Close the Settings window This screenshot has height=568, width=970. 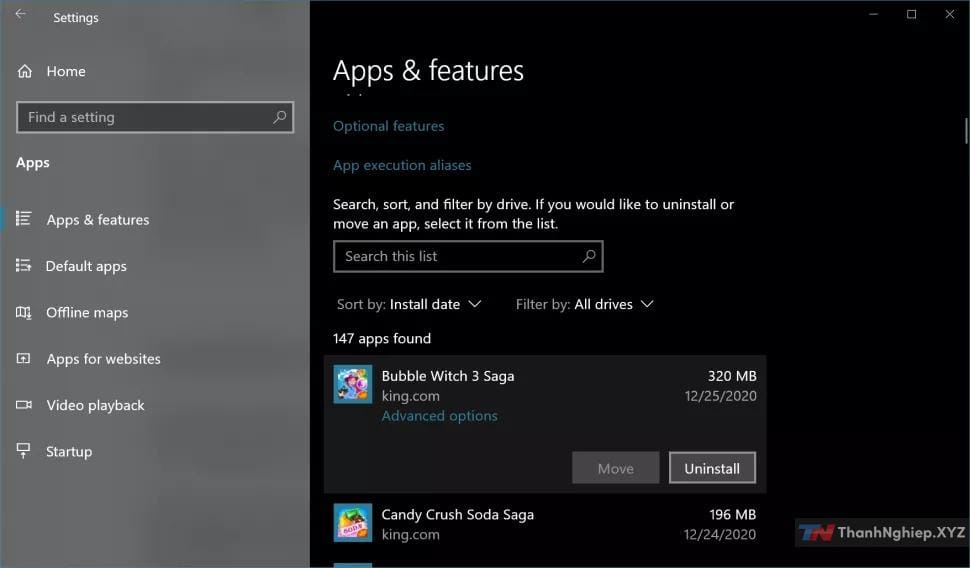(x=950, y=14)
